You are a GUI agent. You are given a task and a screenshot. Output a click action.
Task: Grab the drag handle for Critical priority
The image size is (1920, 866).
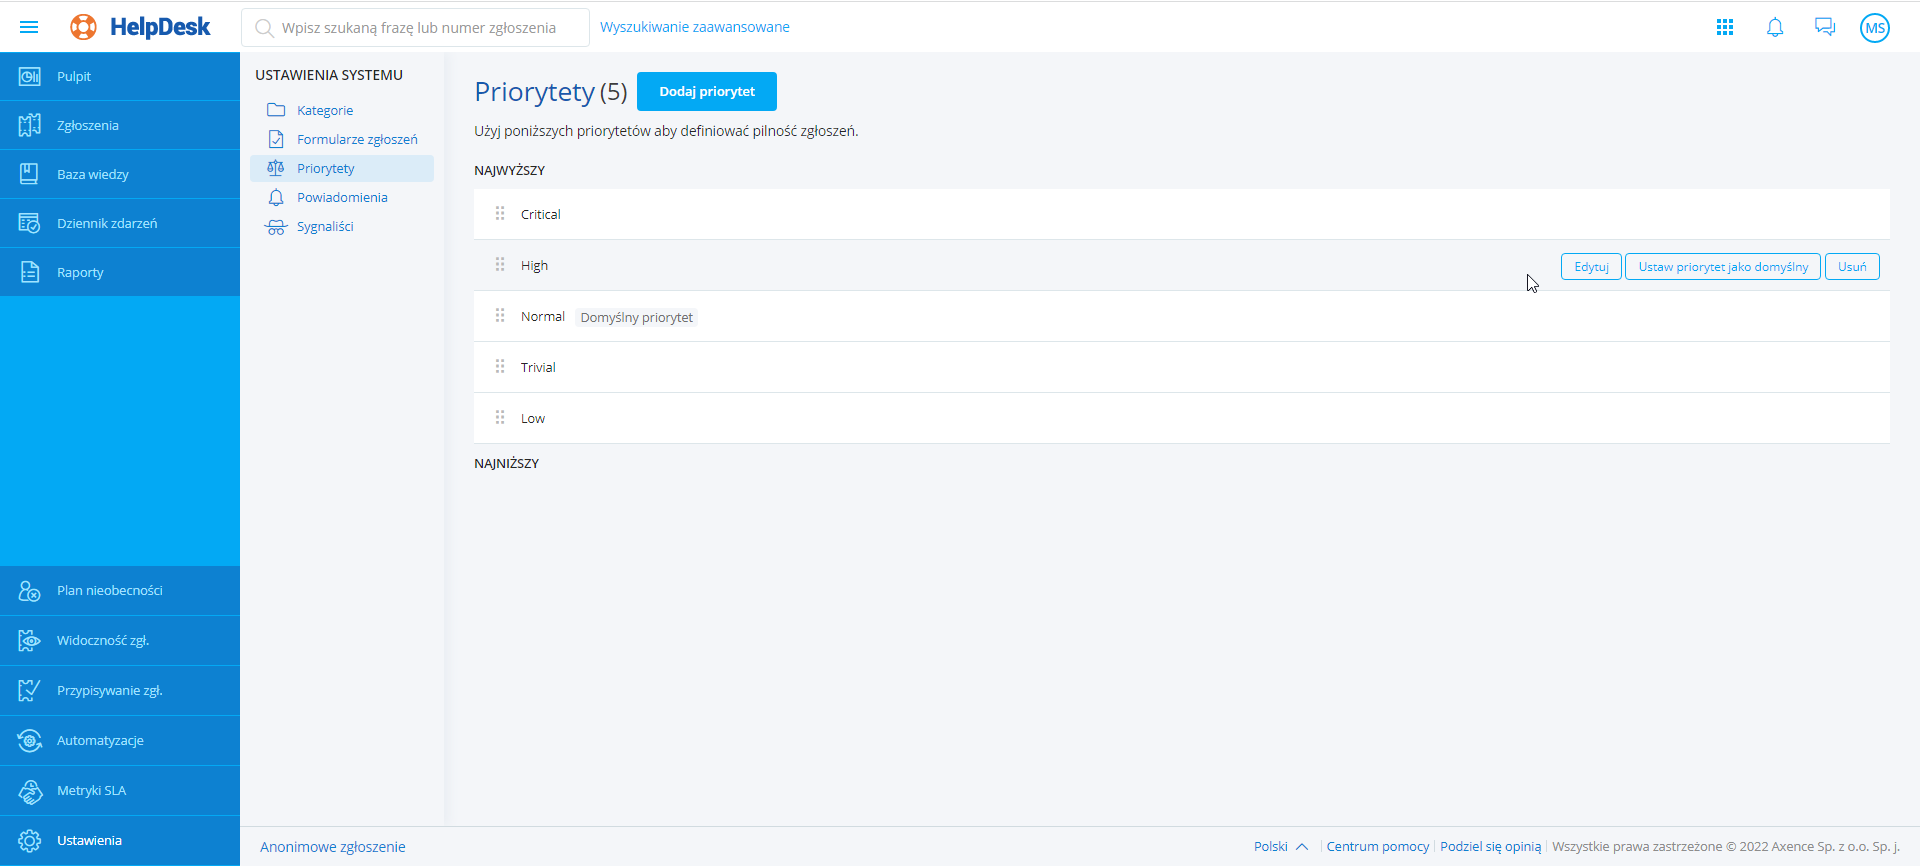click(x=500, y=214)
